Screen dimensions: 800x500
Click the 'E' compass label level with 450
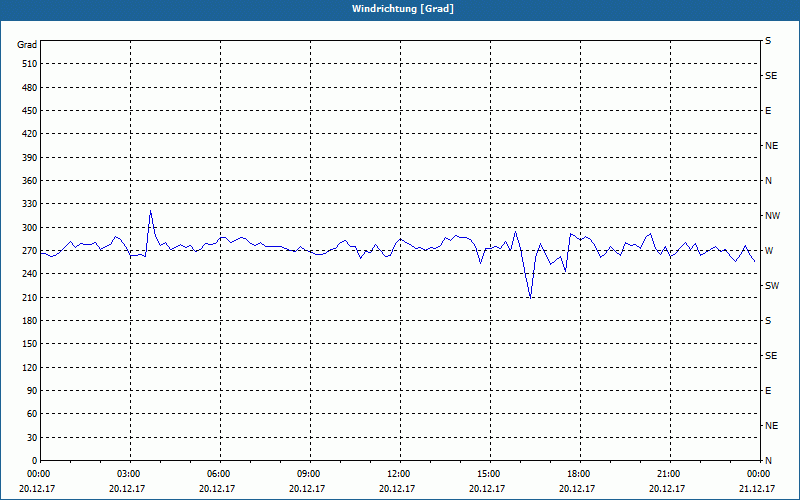pyautogui.click(x=768, y=111)
